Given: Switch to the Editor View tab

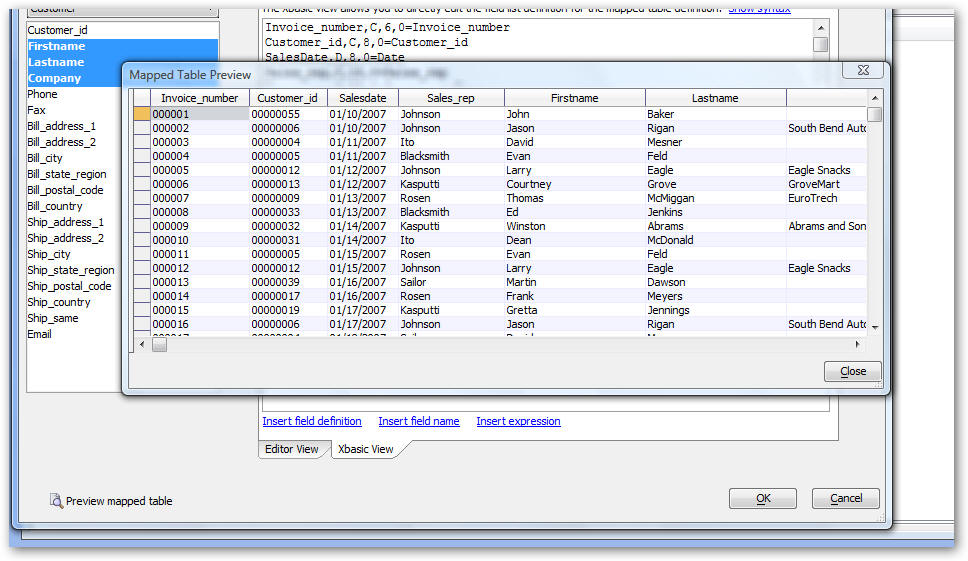Looking at the screenshot, I should point(291,449).
